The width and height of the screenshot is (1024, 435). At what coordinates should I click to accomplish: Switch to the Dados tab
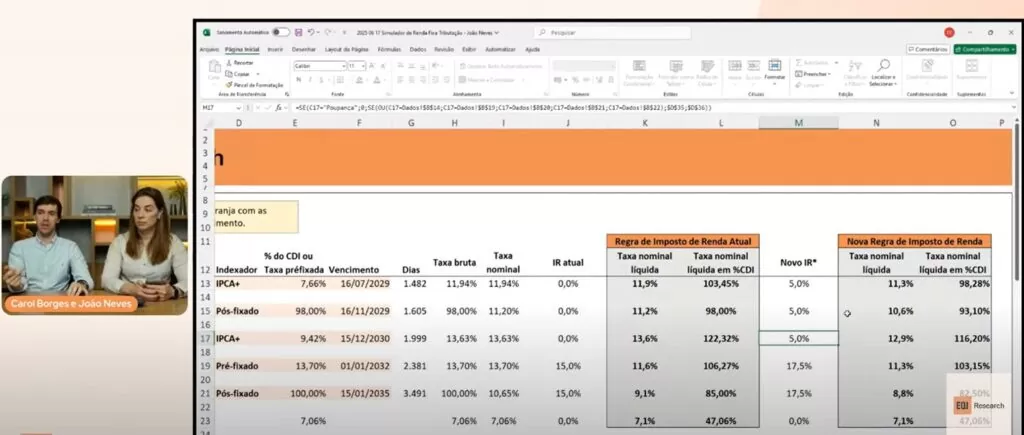point(418,50)
